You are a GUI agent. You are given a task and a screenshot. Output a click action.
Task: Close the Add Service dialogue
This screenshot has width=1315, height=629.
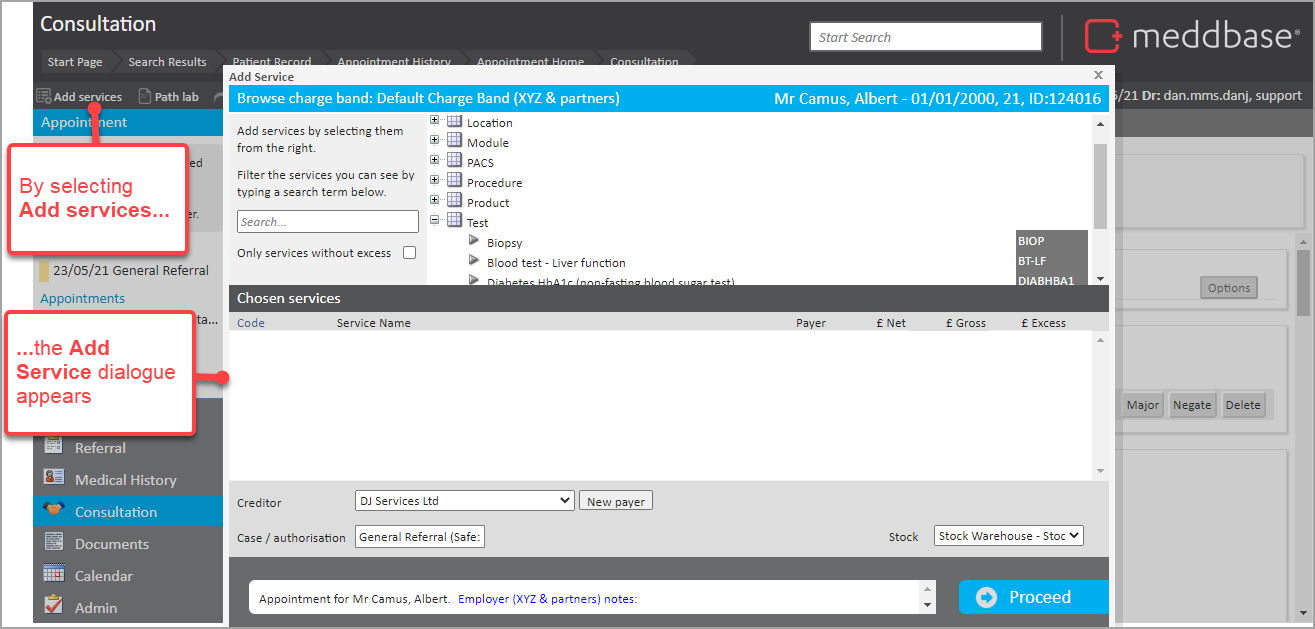coord(1098,75)
